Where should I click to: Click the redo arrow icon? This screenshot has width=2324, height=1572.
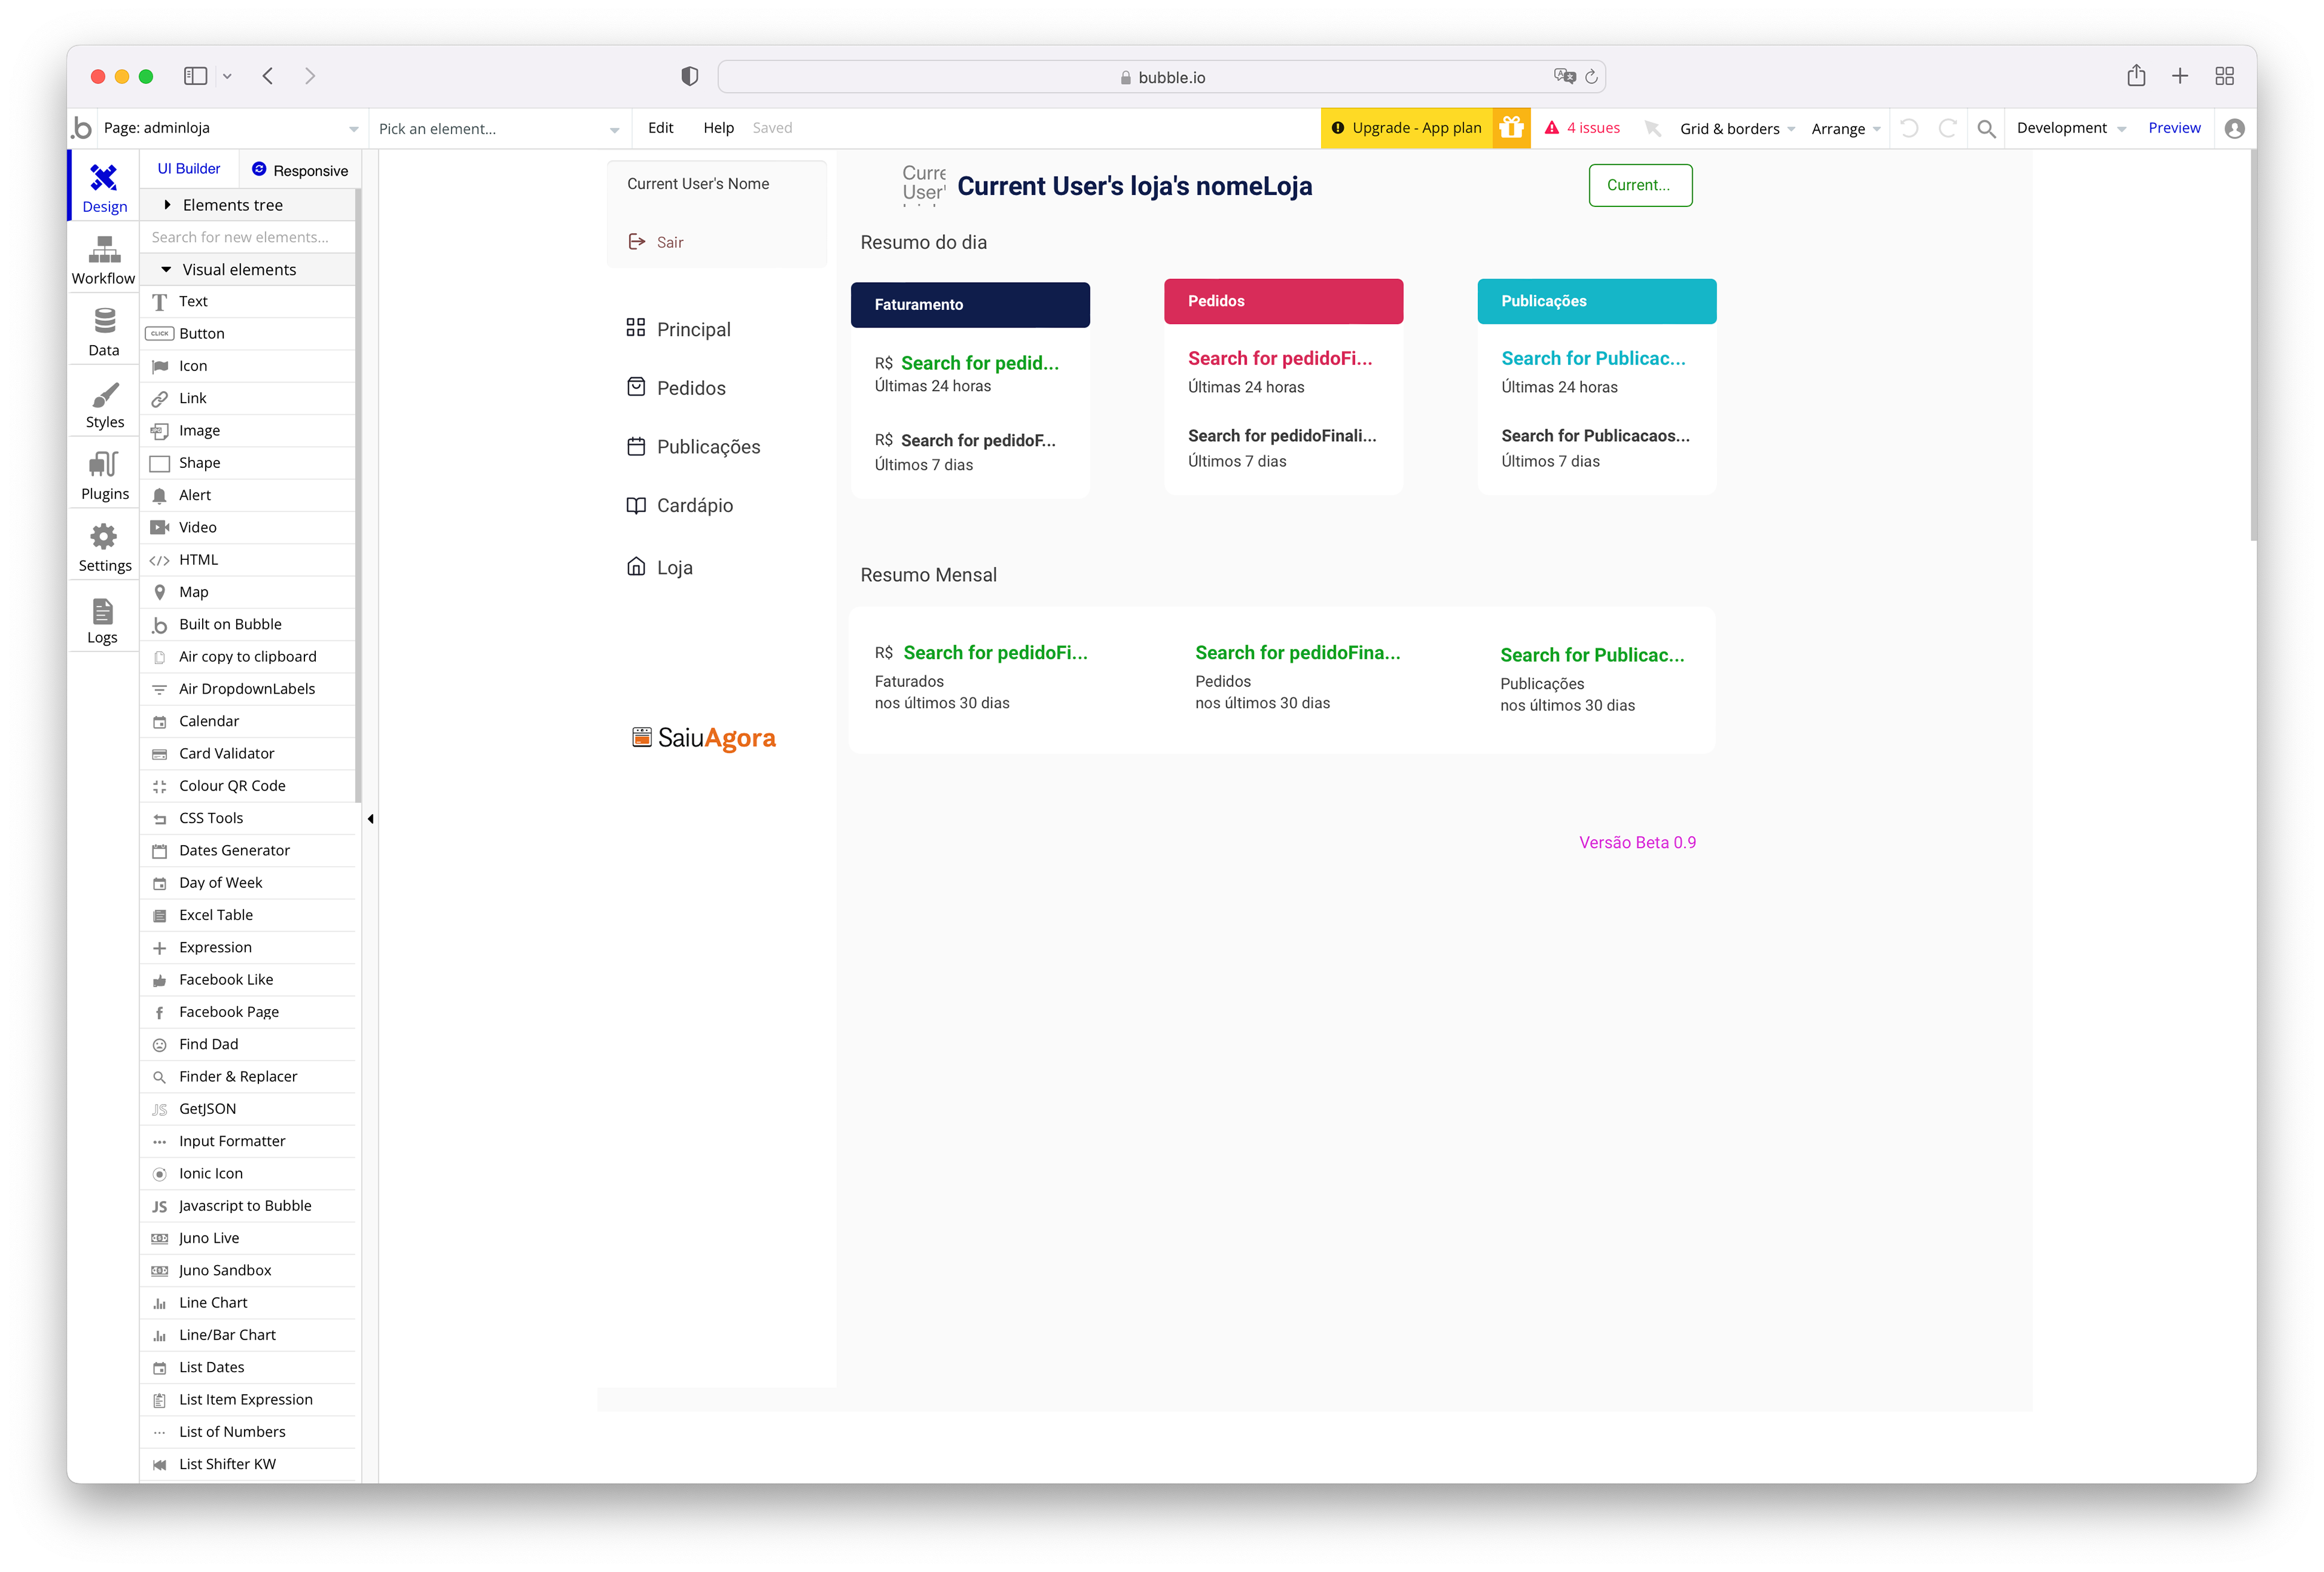coord(1947,128)
